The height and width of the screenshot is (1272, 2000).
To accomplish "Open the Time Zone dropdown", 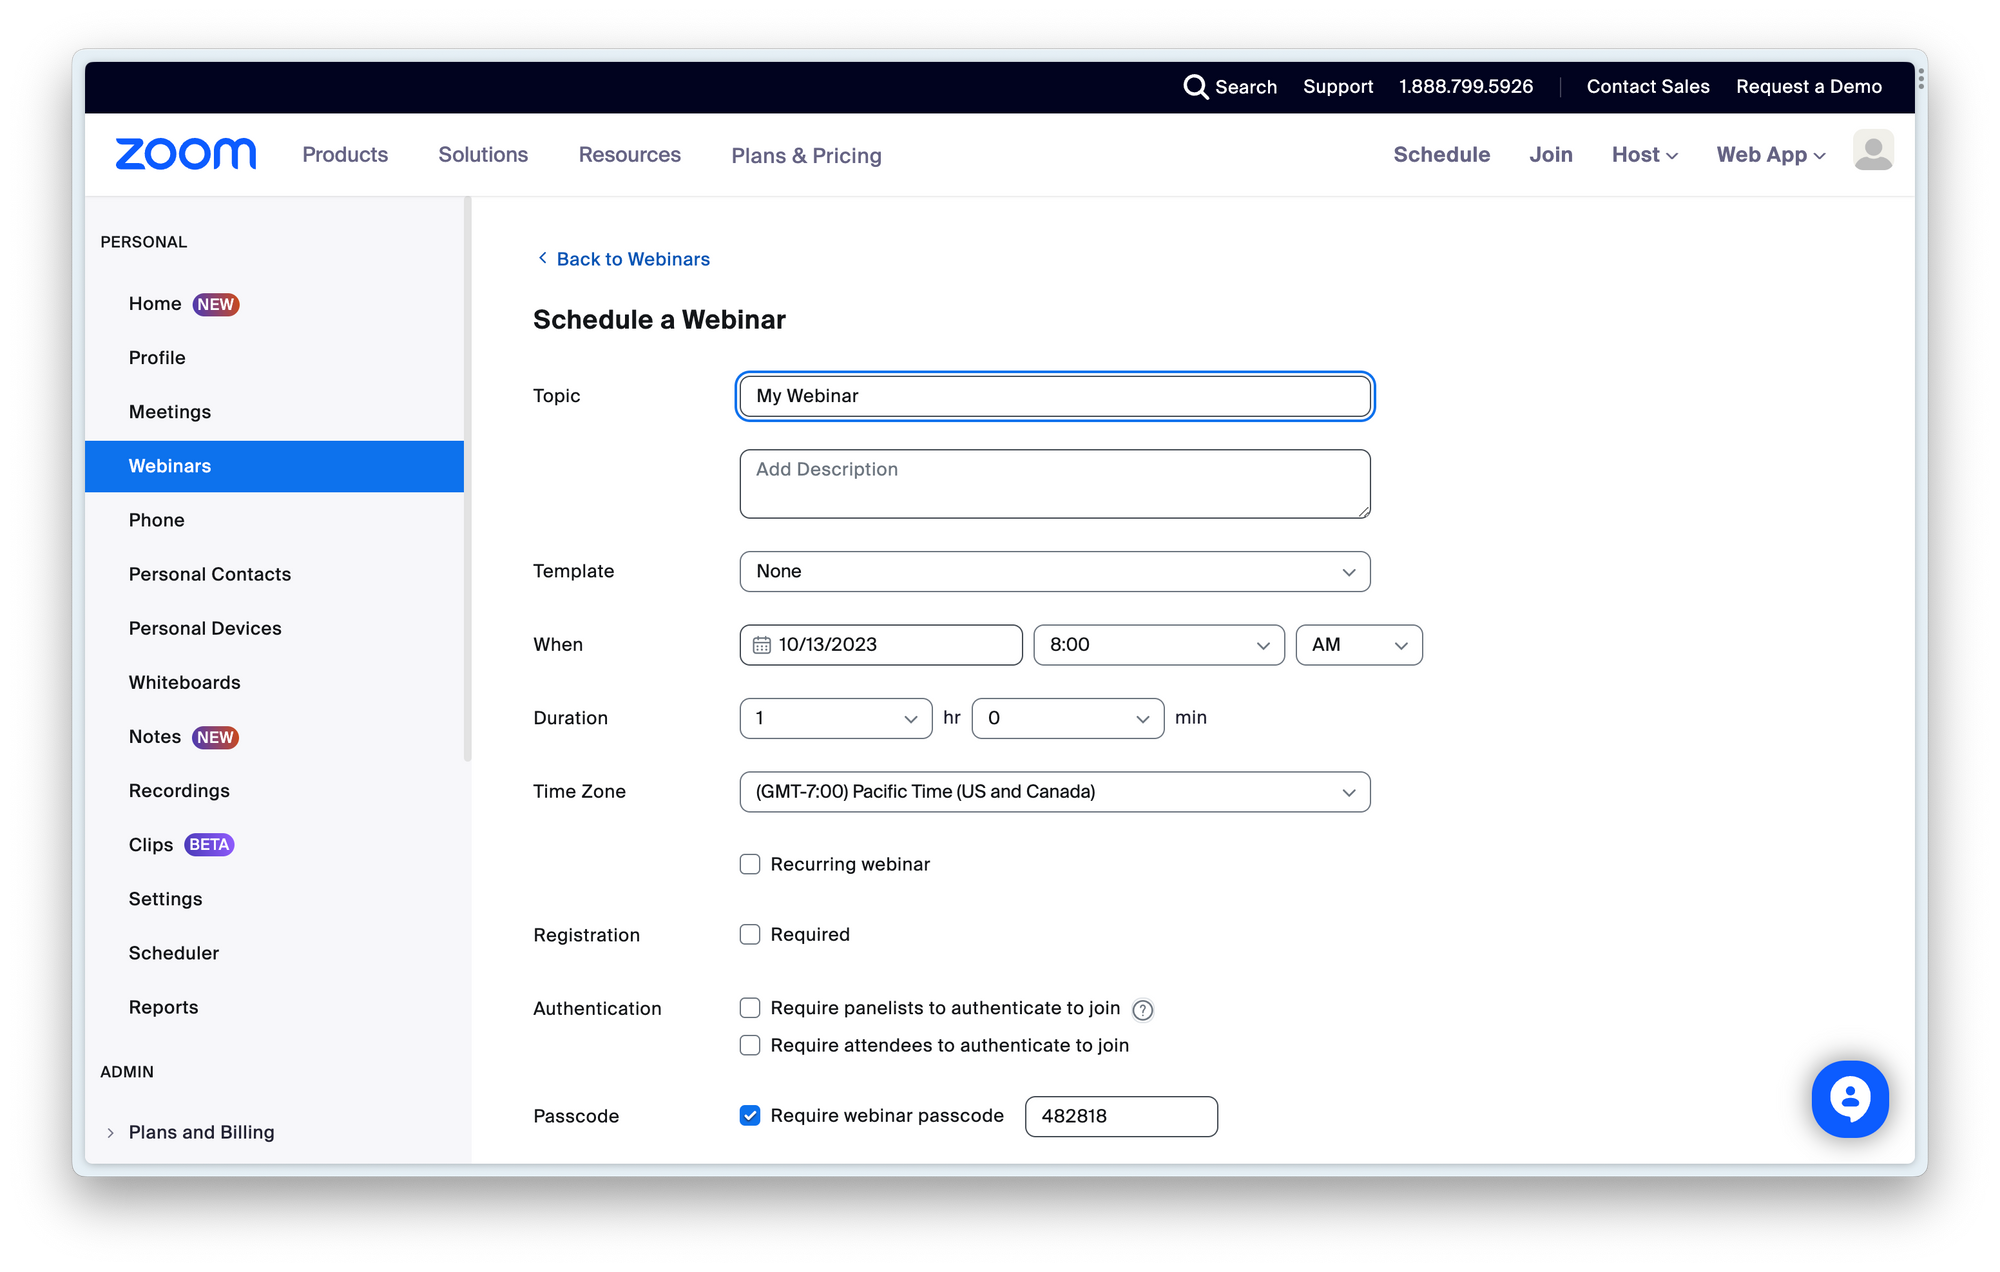I will point(1055,791).
